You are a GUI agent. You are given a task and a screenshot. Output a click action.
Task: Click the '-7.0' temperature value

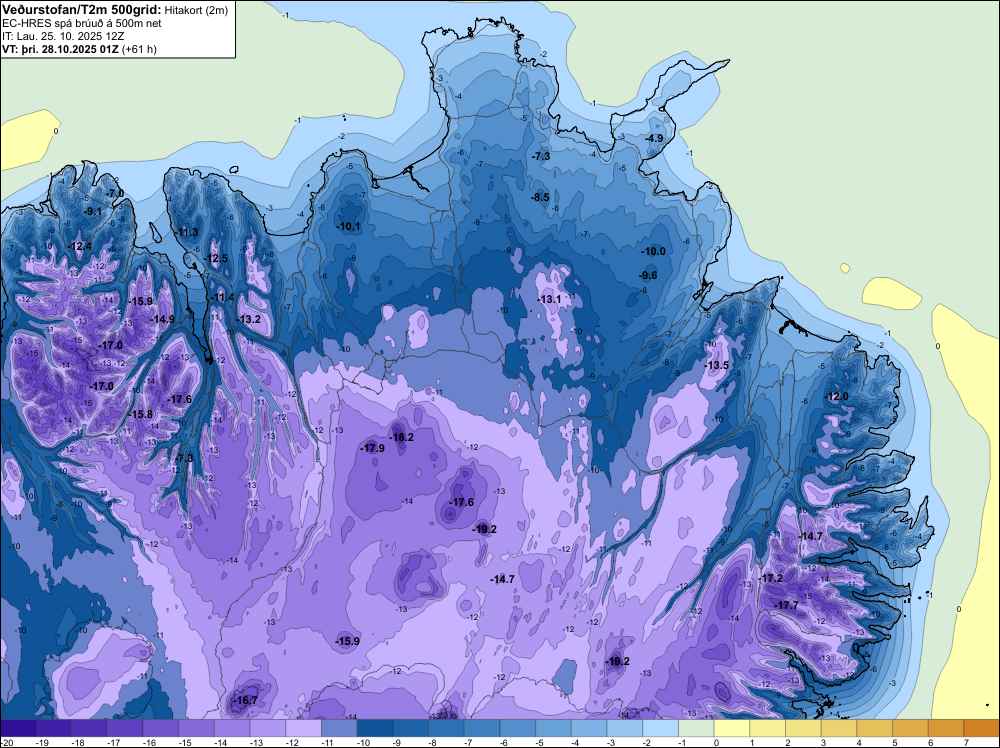(115, 193)
